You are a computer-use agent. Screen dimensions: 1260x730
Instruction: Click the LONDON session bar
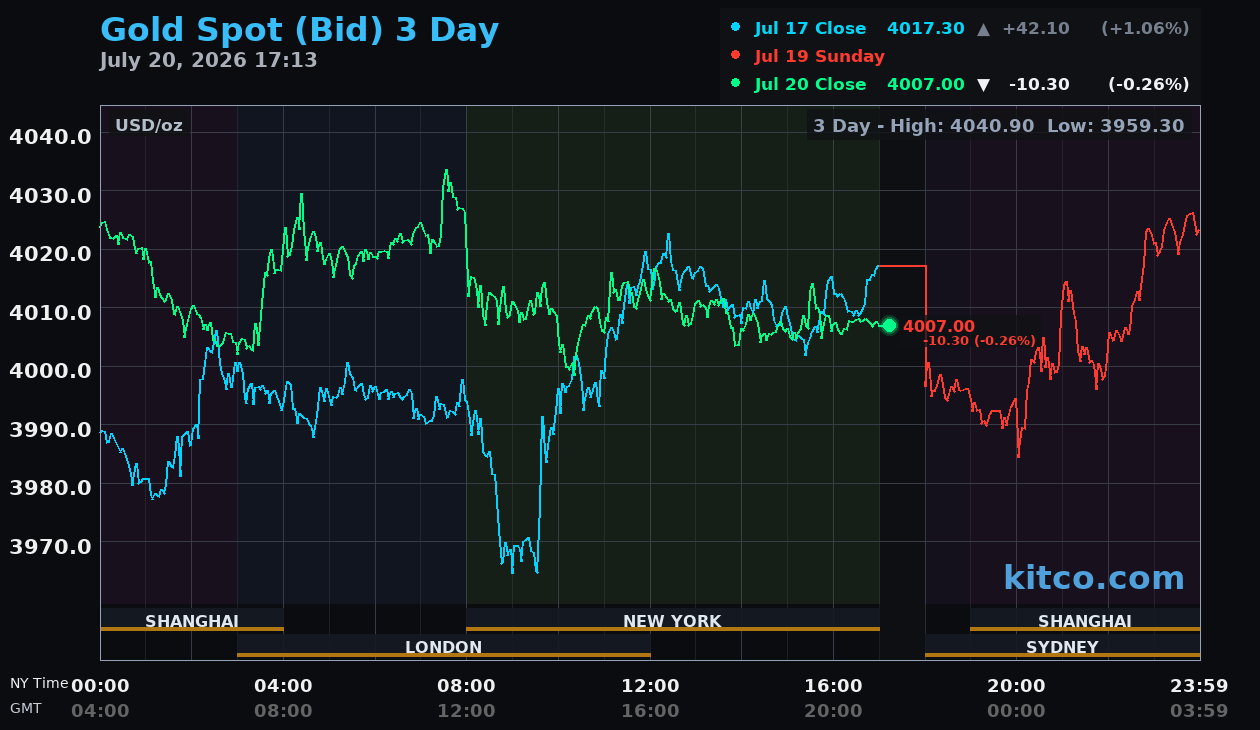[444, 646]
